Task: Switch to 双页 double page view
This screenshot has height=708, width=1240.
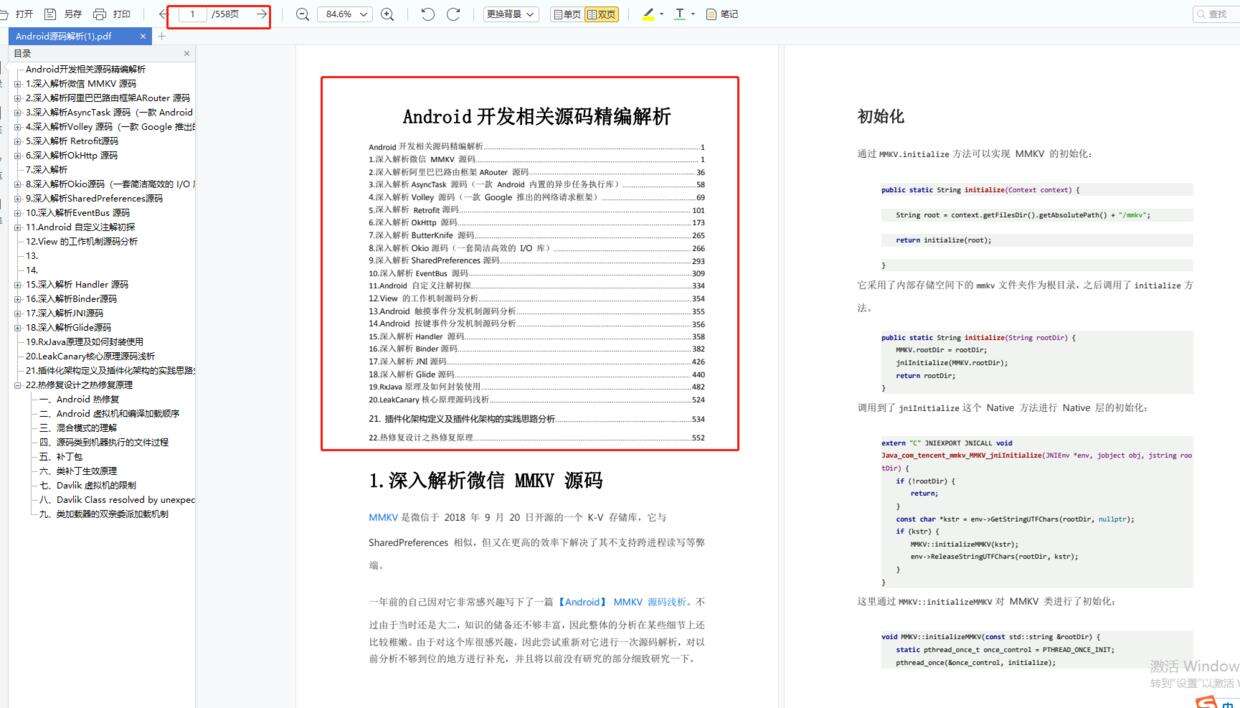Action: pos(601,14)
